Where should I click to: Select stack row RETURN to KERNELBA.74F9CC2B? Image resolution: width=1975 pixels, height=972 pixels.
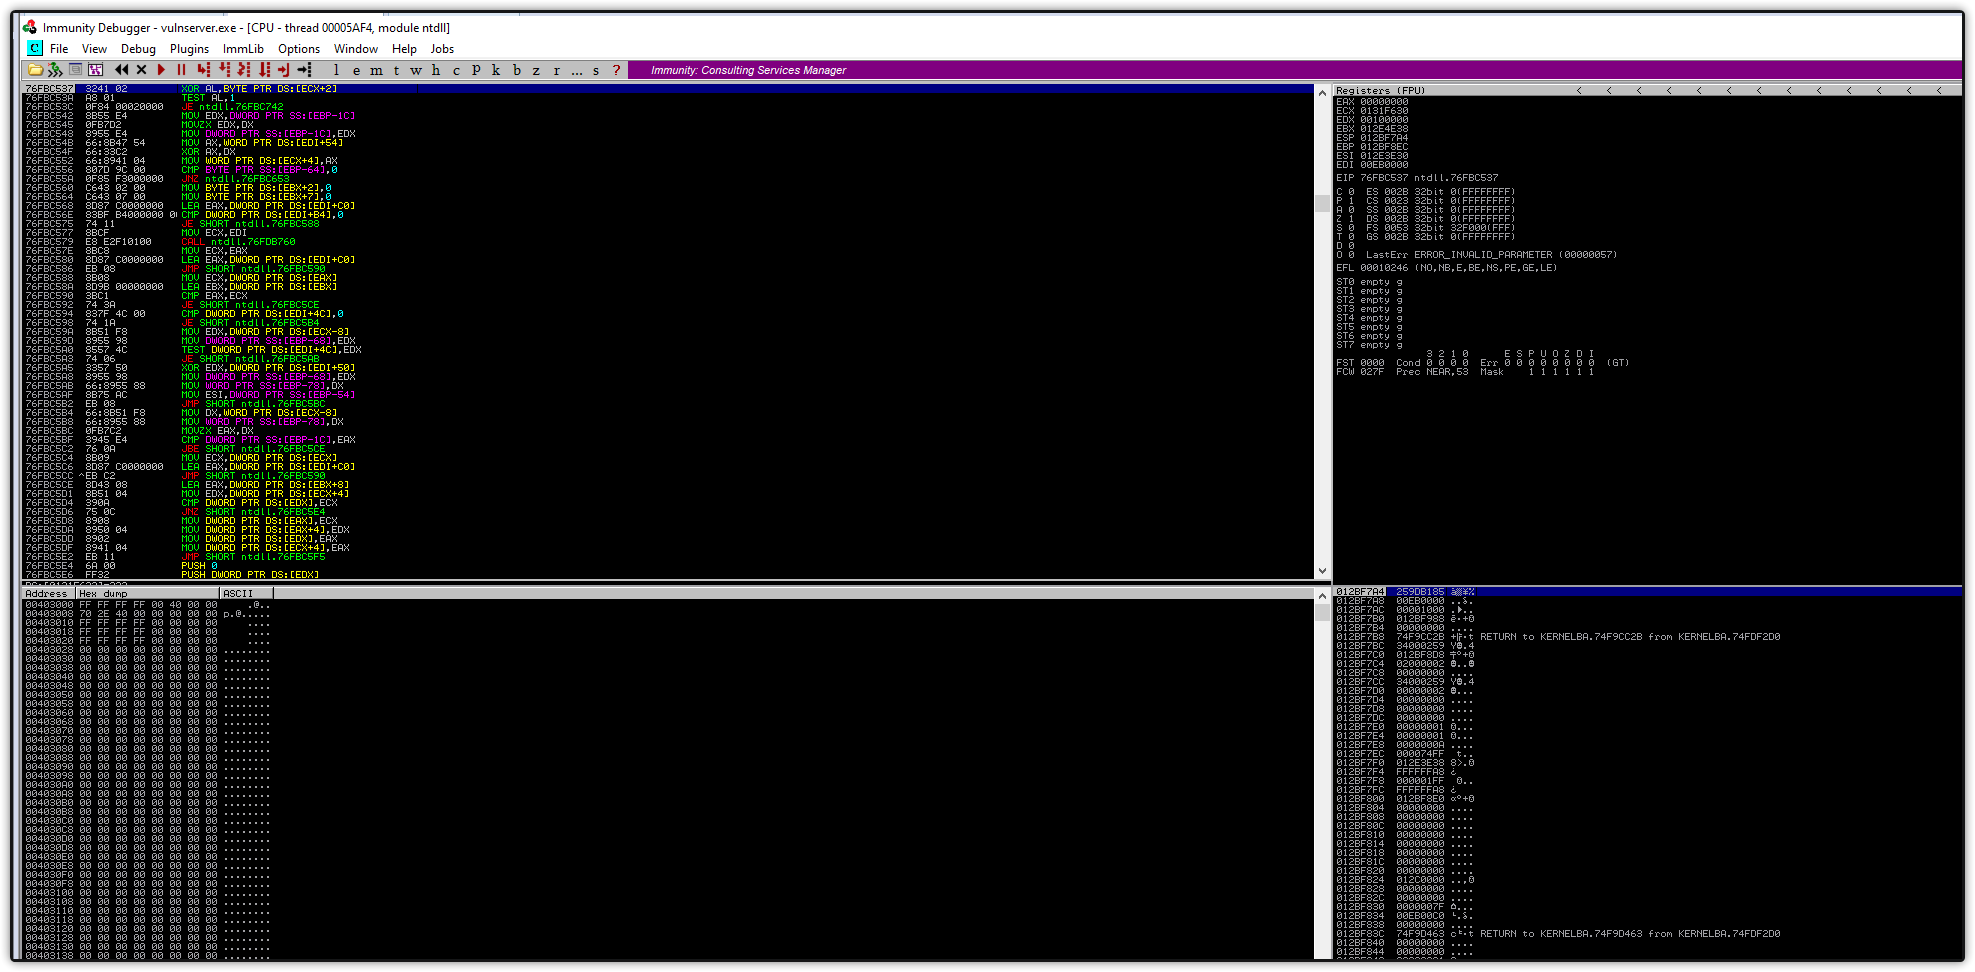(1647, 637)
